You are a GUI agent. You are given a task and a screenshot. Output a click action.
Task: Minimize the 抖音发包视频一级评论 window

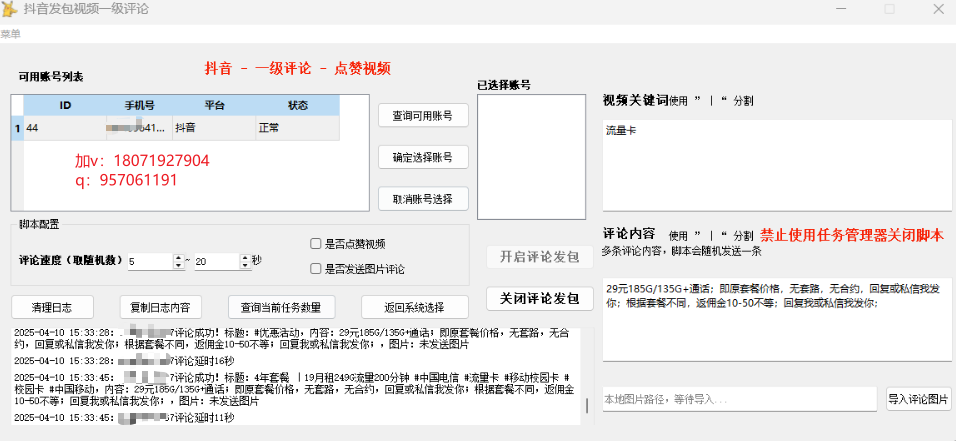(841, 9)
